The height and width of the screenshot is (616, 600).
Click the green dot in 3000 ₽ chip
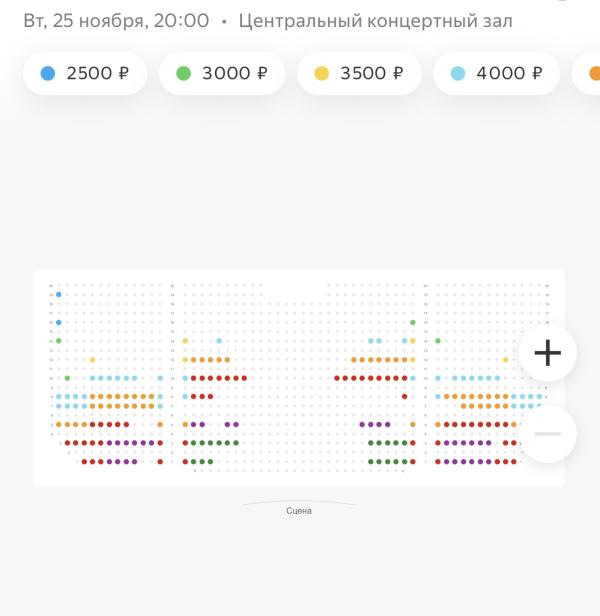coord(184,73)
